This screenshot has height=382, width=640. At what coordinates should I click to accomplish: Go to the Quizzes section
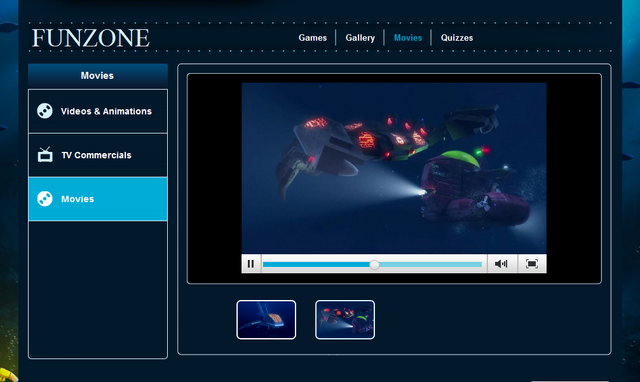(457, 38)
